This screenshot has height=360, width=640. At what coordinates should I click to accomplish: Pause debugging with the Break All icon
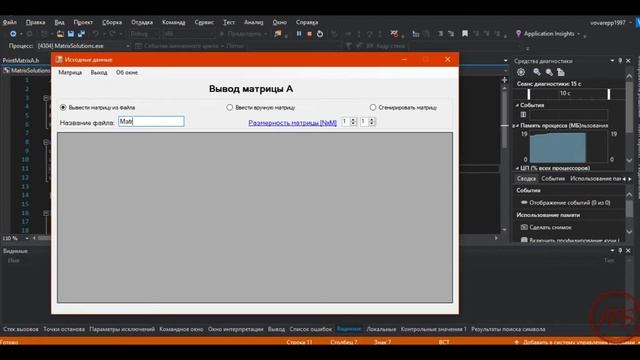(299, 34)
